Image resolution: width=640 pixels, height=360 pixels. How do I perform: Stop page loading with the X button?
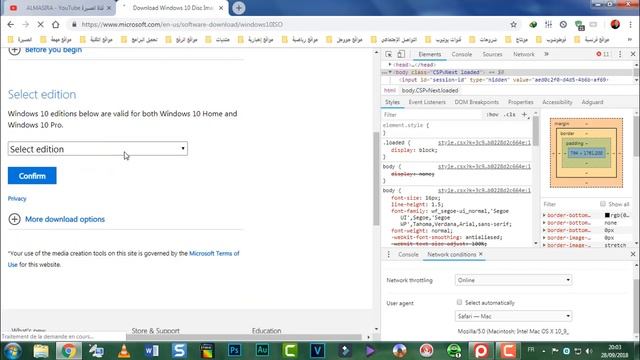pyautogui.click(x=40, y=24)
